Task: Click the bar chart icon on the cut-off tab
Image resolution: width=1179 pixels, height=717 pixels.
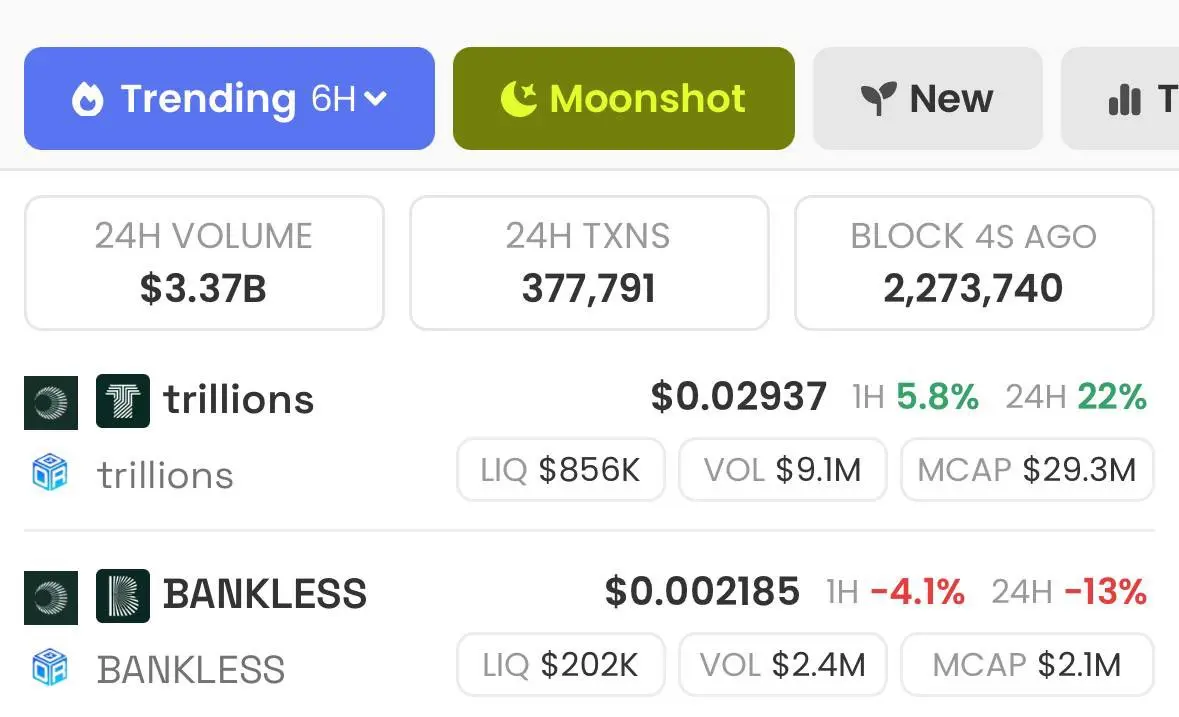Action: coord(1125,99)
